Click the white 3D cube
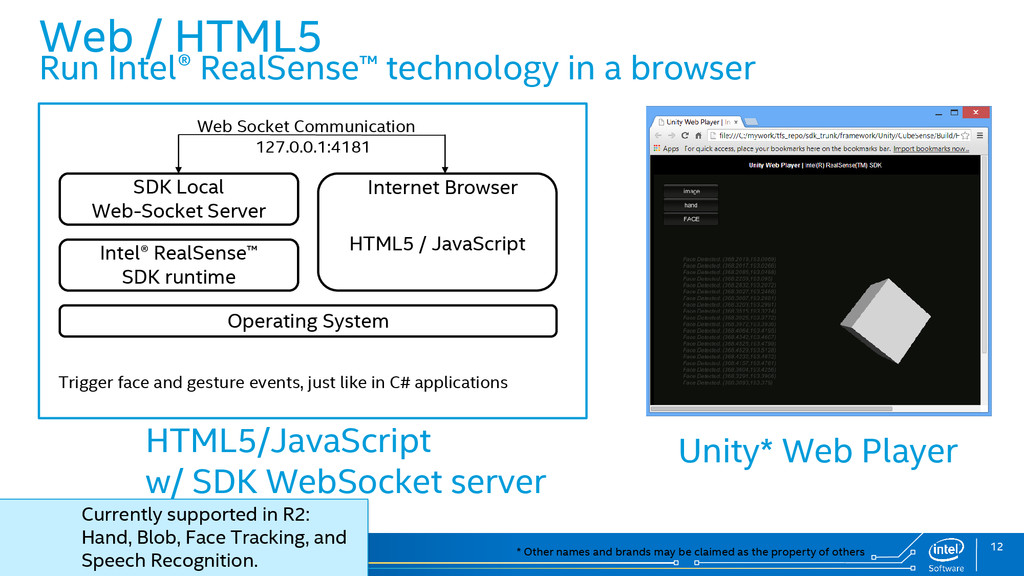1024x576 pixels. 886,320
